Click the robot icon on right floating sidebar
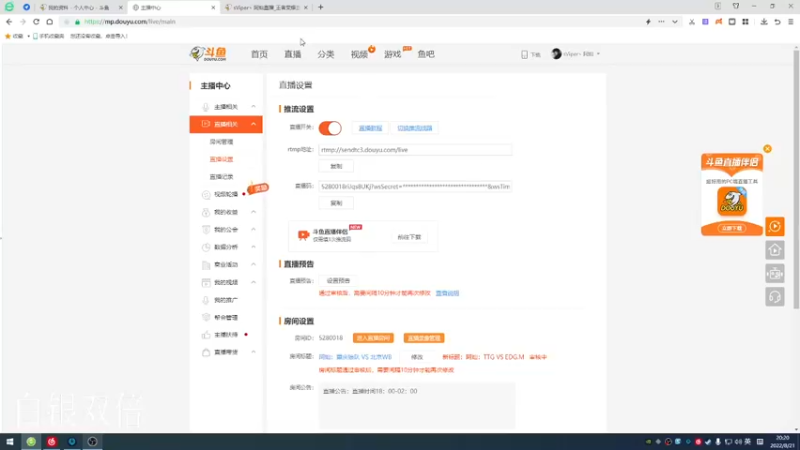This screenshot has width=800, height=450. point(775,273)
